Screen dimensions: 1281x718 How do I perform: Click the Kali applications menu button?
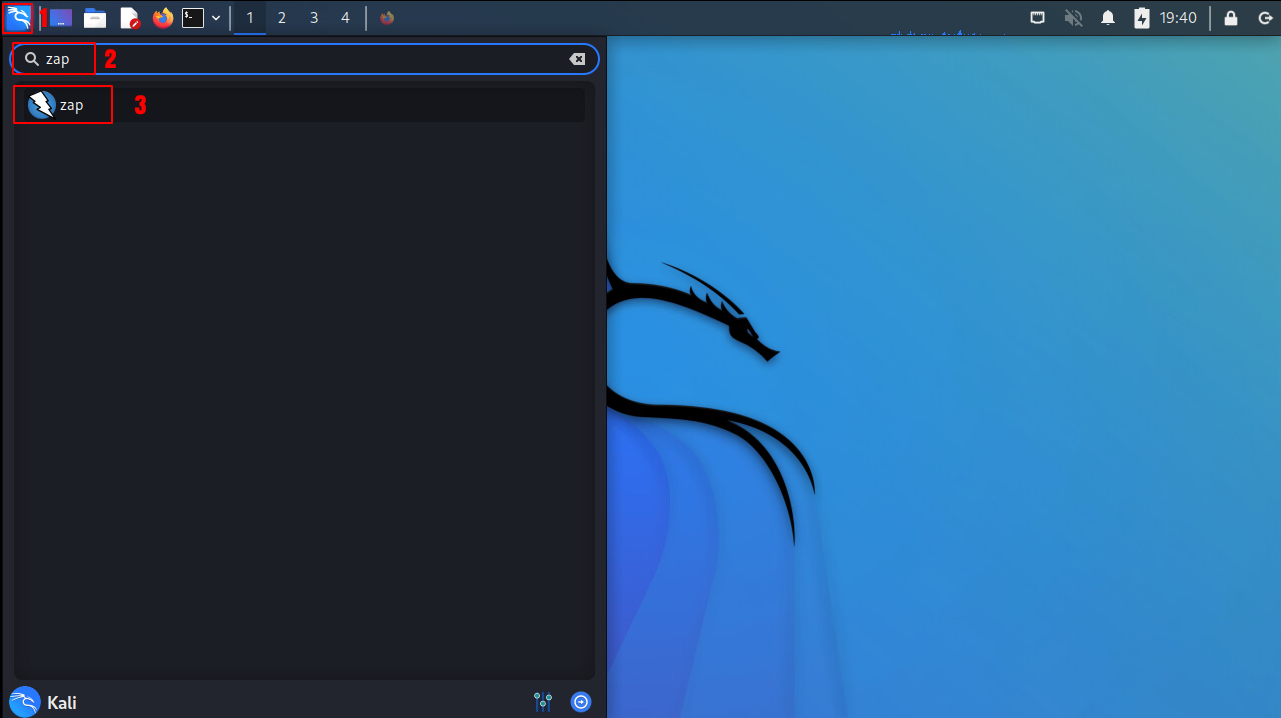(x=18, y=18)
